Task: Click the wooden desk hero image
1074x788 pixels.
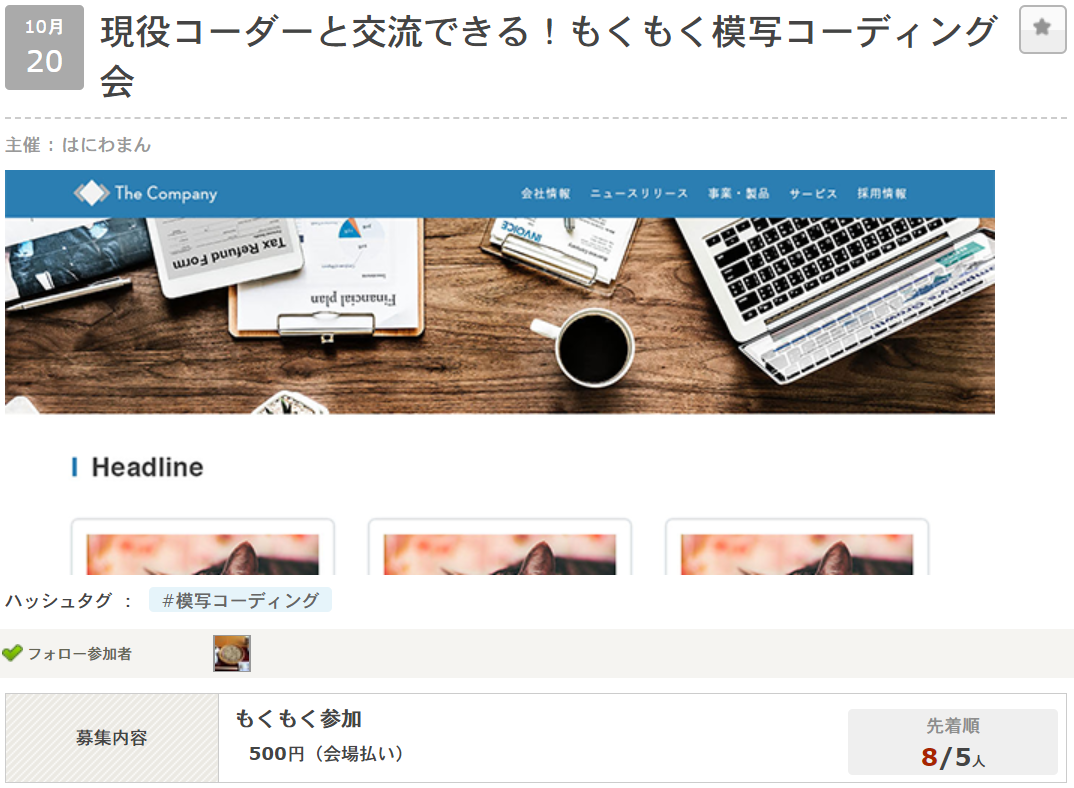Action: (x=500, y=315)
